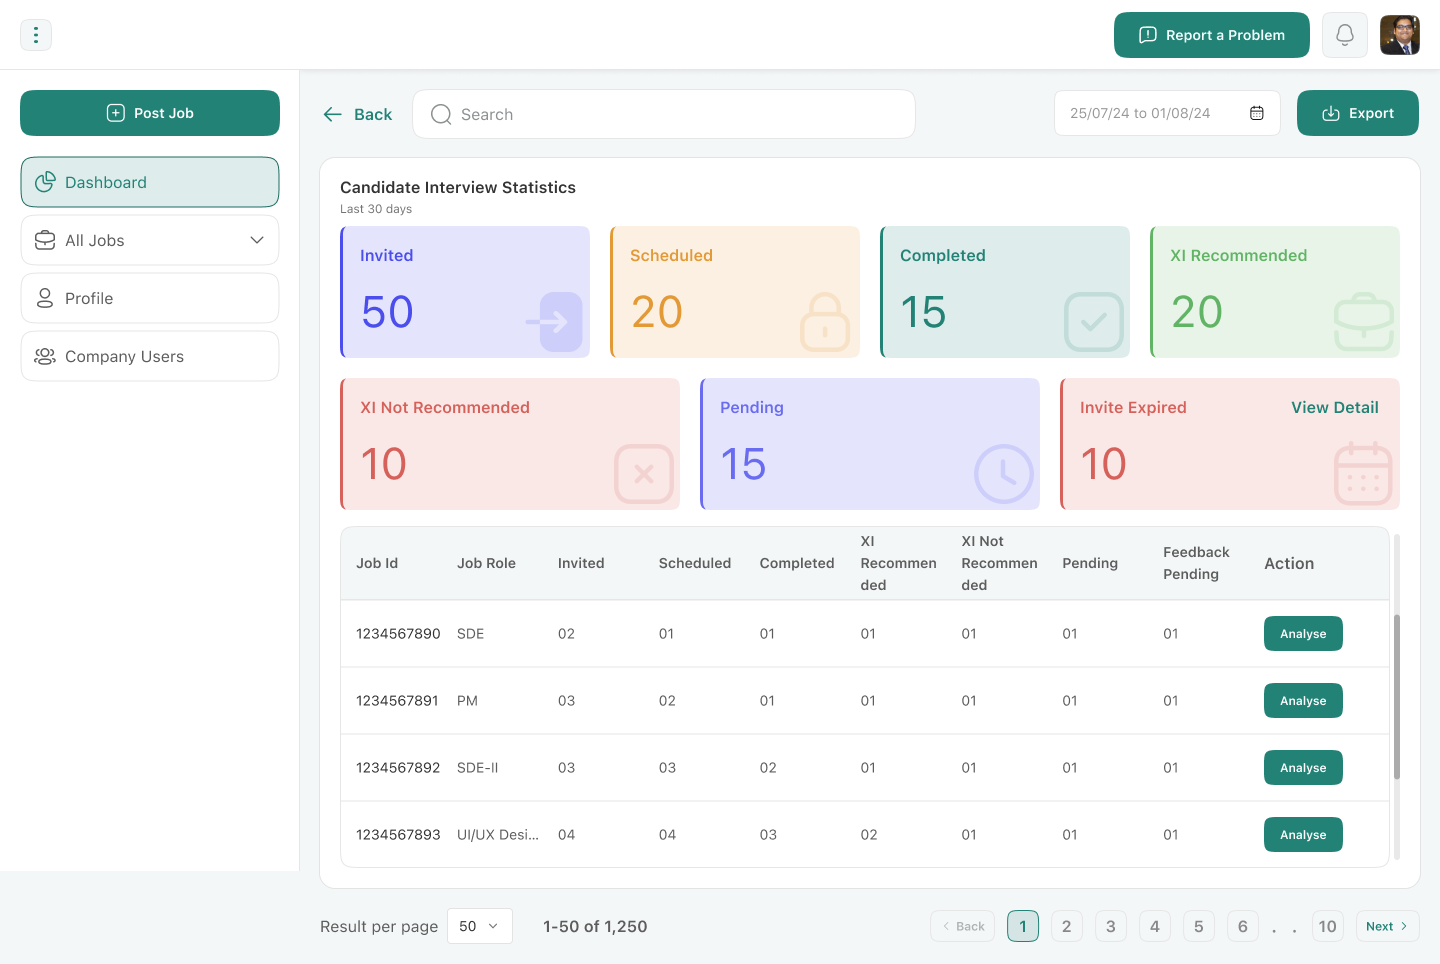Click the table's vertical scrollbar
The width and height of the screenshot is (1440, 964).
point(1396,696)
